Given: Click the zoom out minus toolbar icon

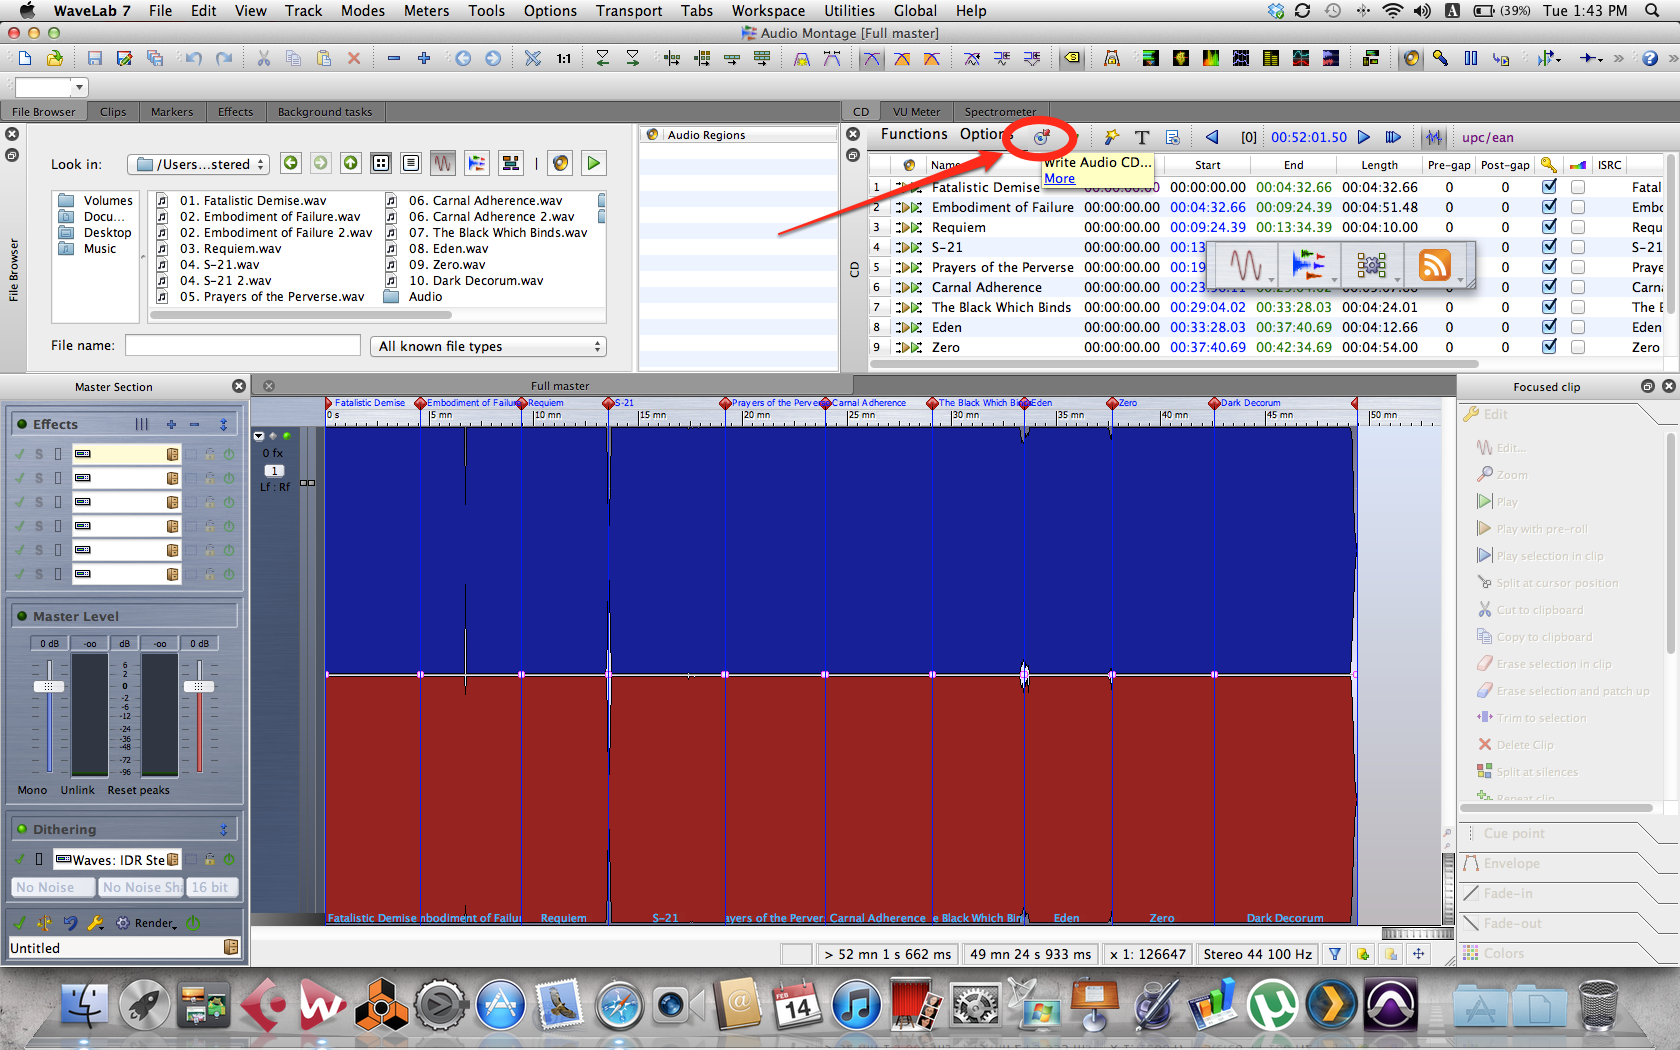Looking at the screenshot, I should click(394, 59).
